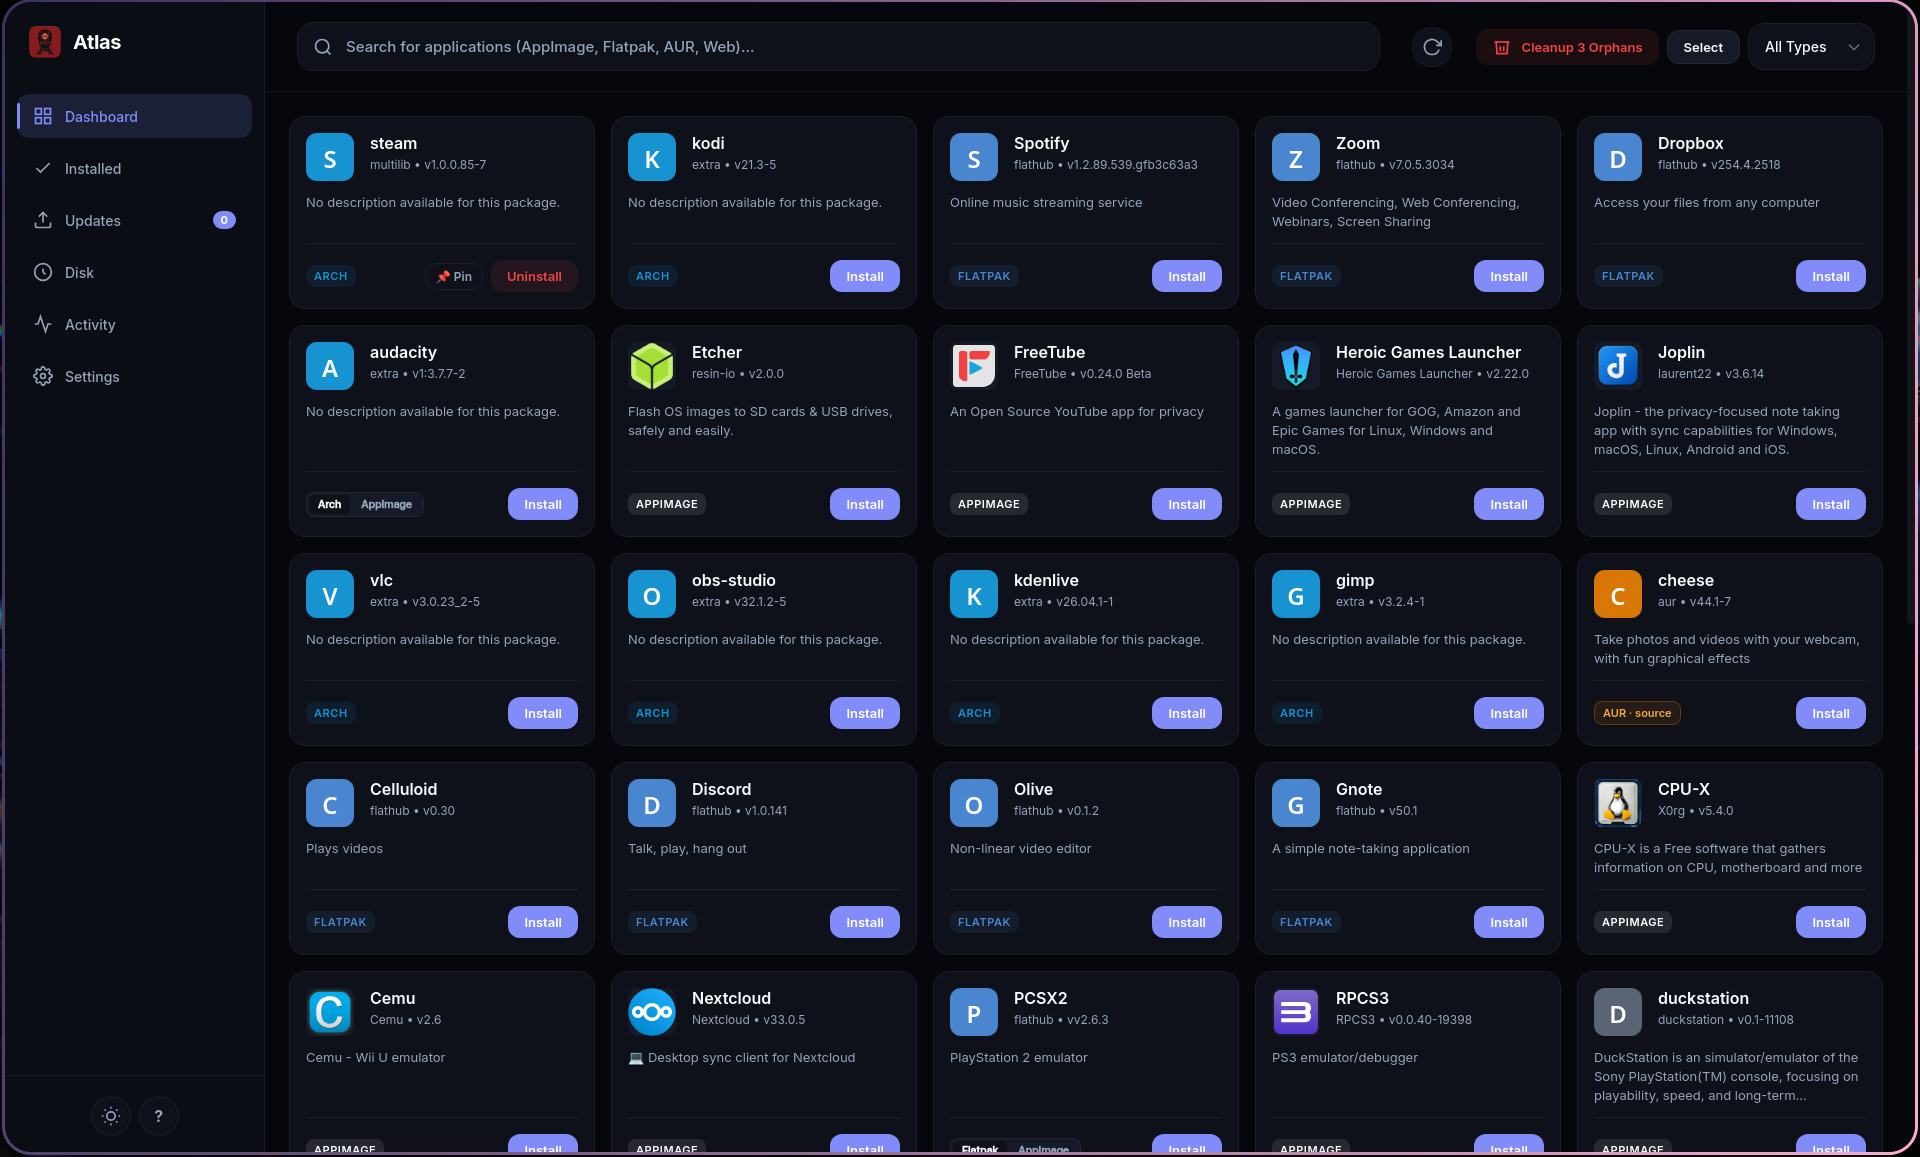The image size is (1920, 1157).
Task: Click Cleanup 3 Orphans button
Action: (x=1567, y=47)
